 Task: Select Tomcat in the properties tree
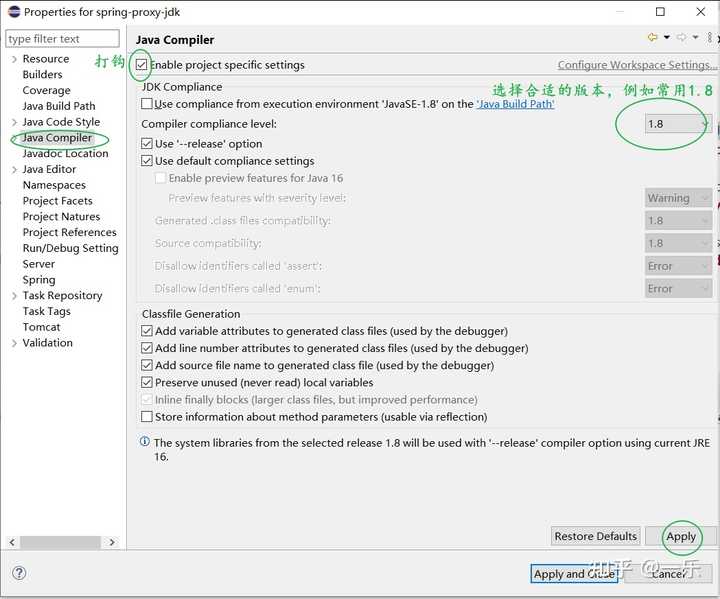tap(41, 327)
